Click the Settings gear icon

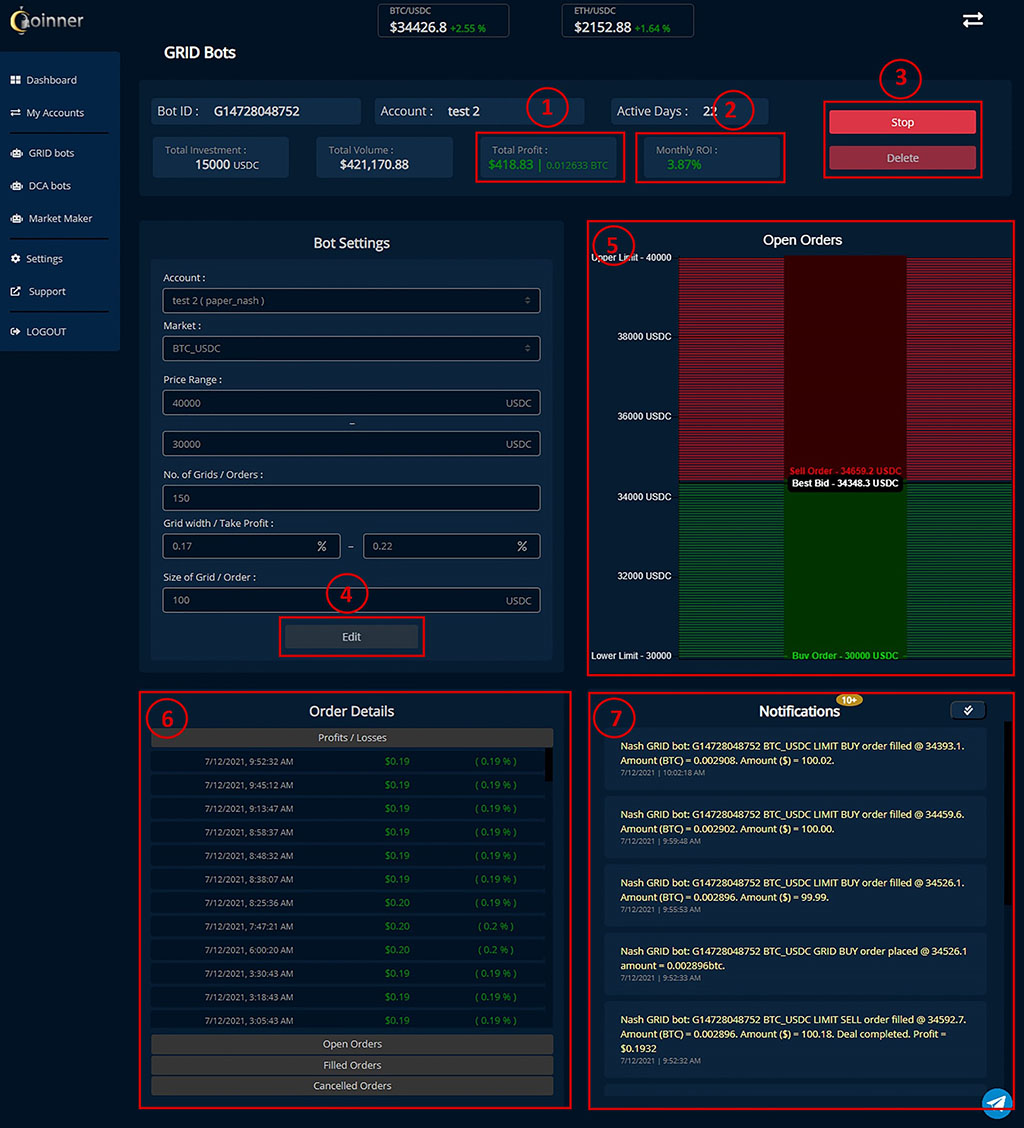tap(16, 259)
